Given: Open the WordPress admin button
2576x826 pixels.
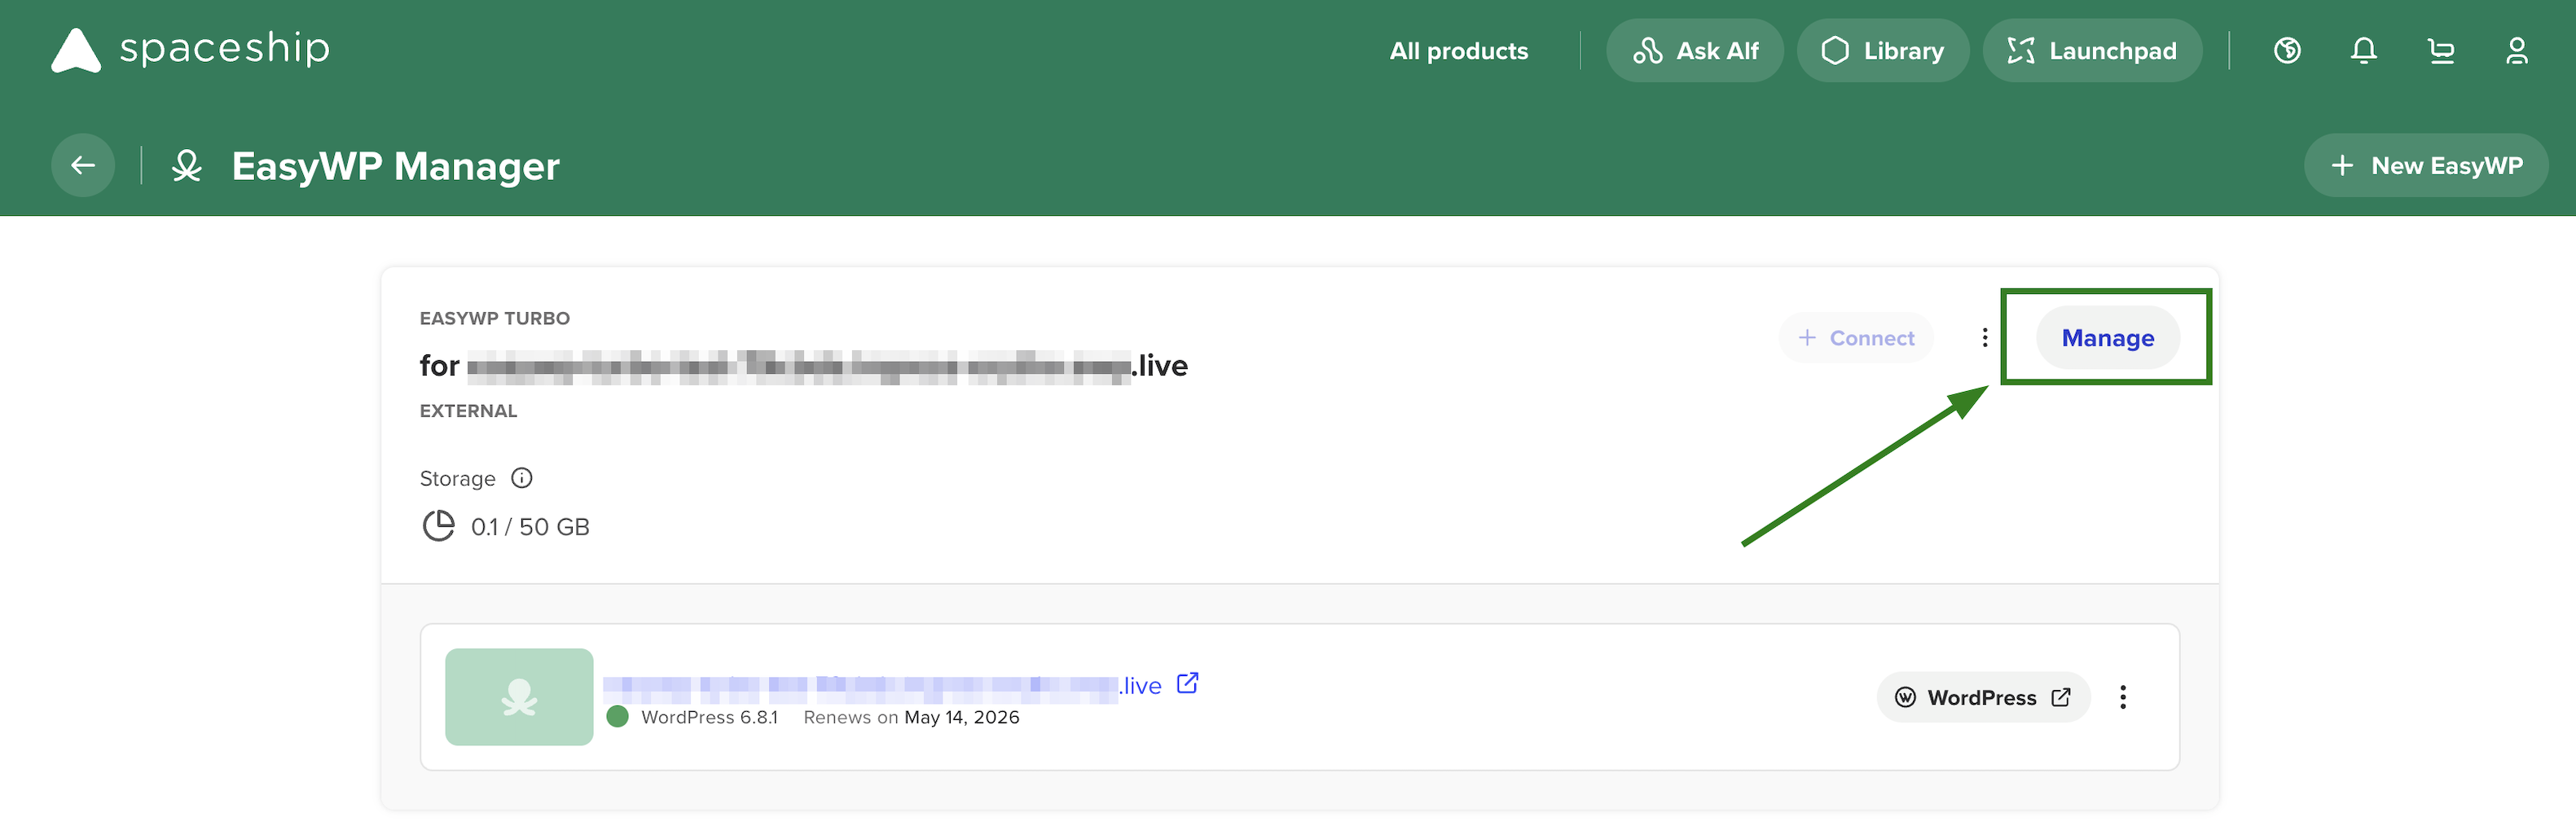Looking at the screenshot, I should (x=1982, y=697).
